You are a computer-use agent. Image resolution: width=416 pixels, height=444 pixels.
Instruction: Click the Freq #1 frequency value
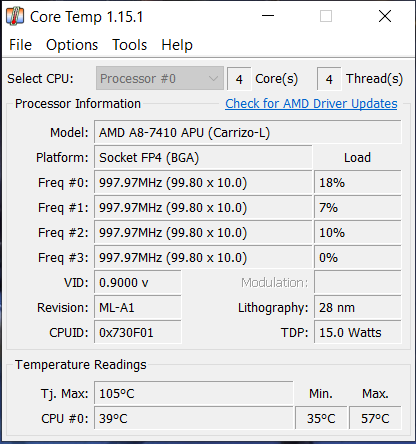[203, 208]
